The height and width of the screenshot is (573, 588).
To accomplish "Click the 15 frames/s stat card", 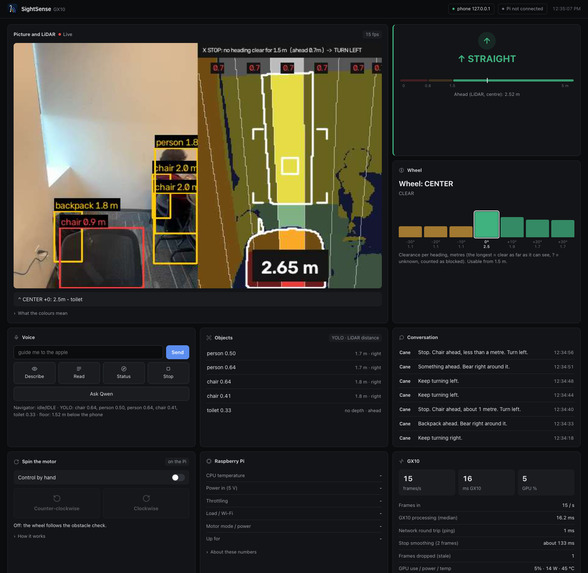I will pyautogui.click(x=427, y=482).
